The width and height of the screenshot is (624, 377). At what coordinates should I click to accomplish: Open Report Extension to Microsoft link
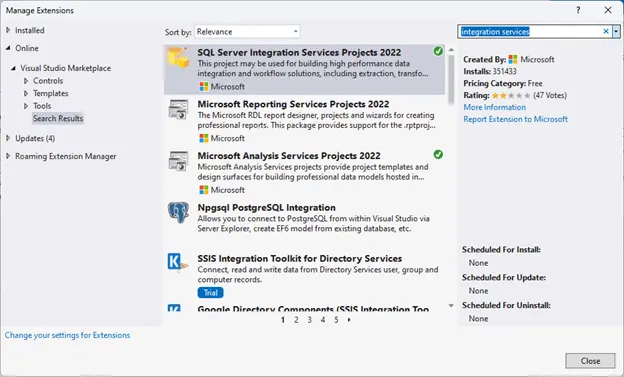coord(515,119)
